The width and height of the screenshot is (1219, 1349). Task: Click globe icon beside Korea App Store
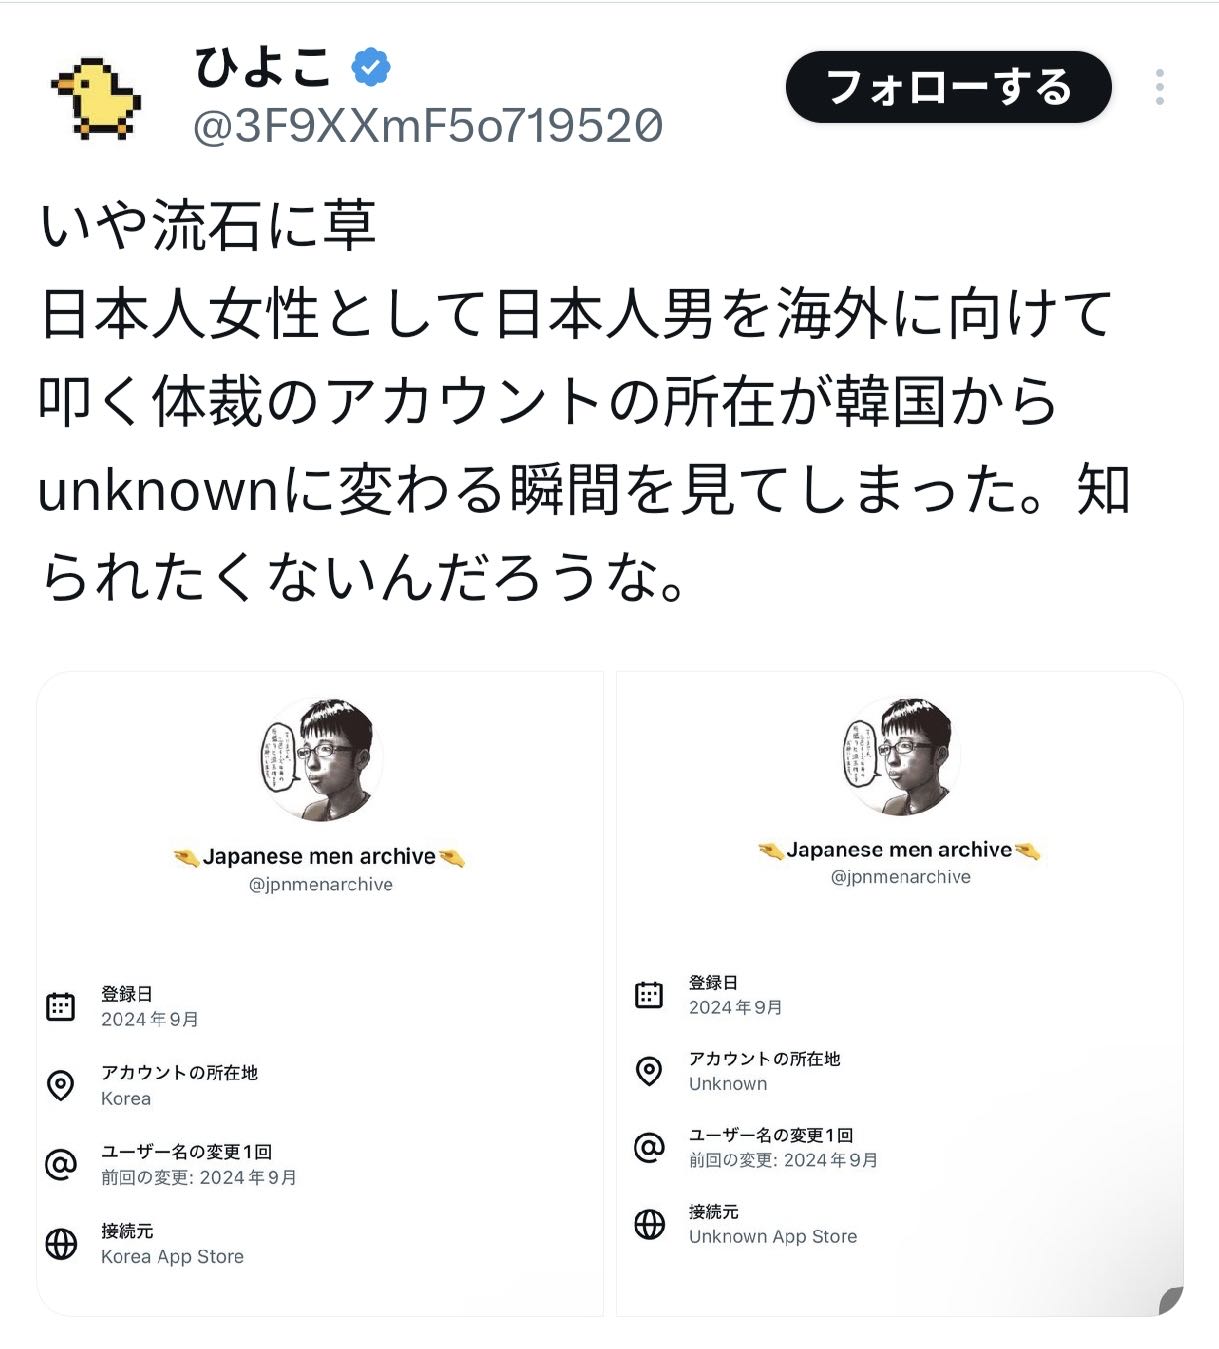tap(61, 1243)
